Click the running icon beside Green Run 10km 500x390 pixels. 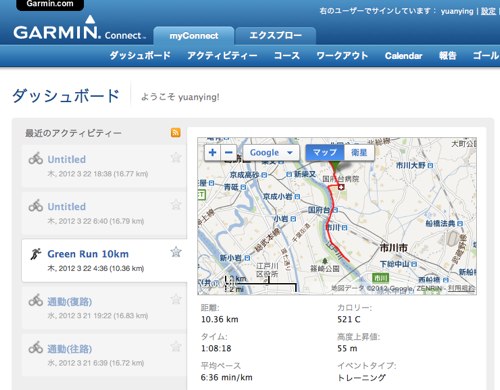(36, 254)
